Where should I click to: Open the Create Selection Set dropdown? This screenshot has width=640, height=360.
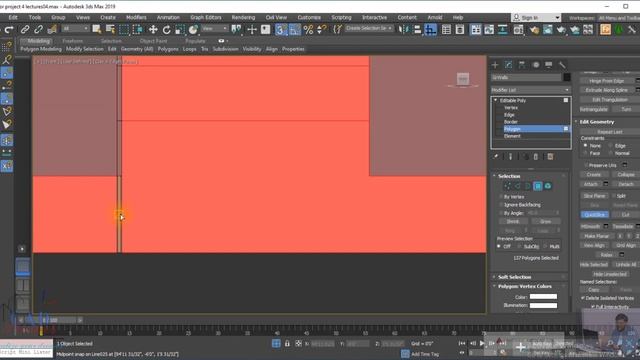(x=369, y=29)
